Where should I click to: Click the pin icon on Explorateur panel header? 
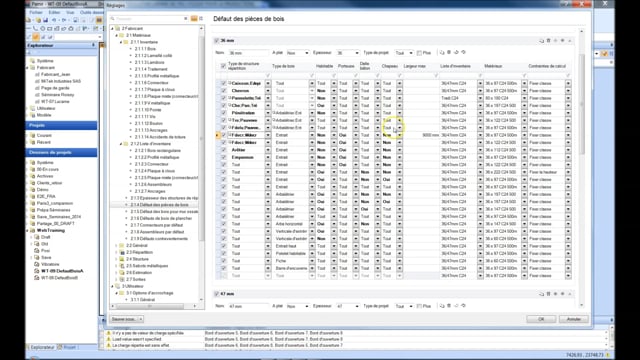point(93,45)
